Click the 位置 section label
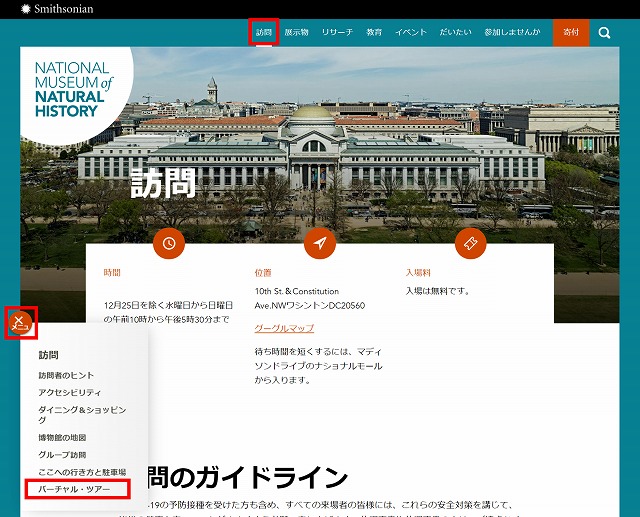 coord(263,273)
